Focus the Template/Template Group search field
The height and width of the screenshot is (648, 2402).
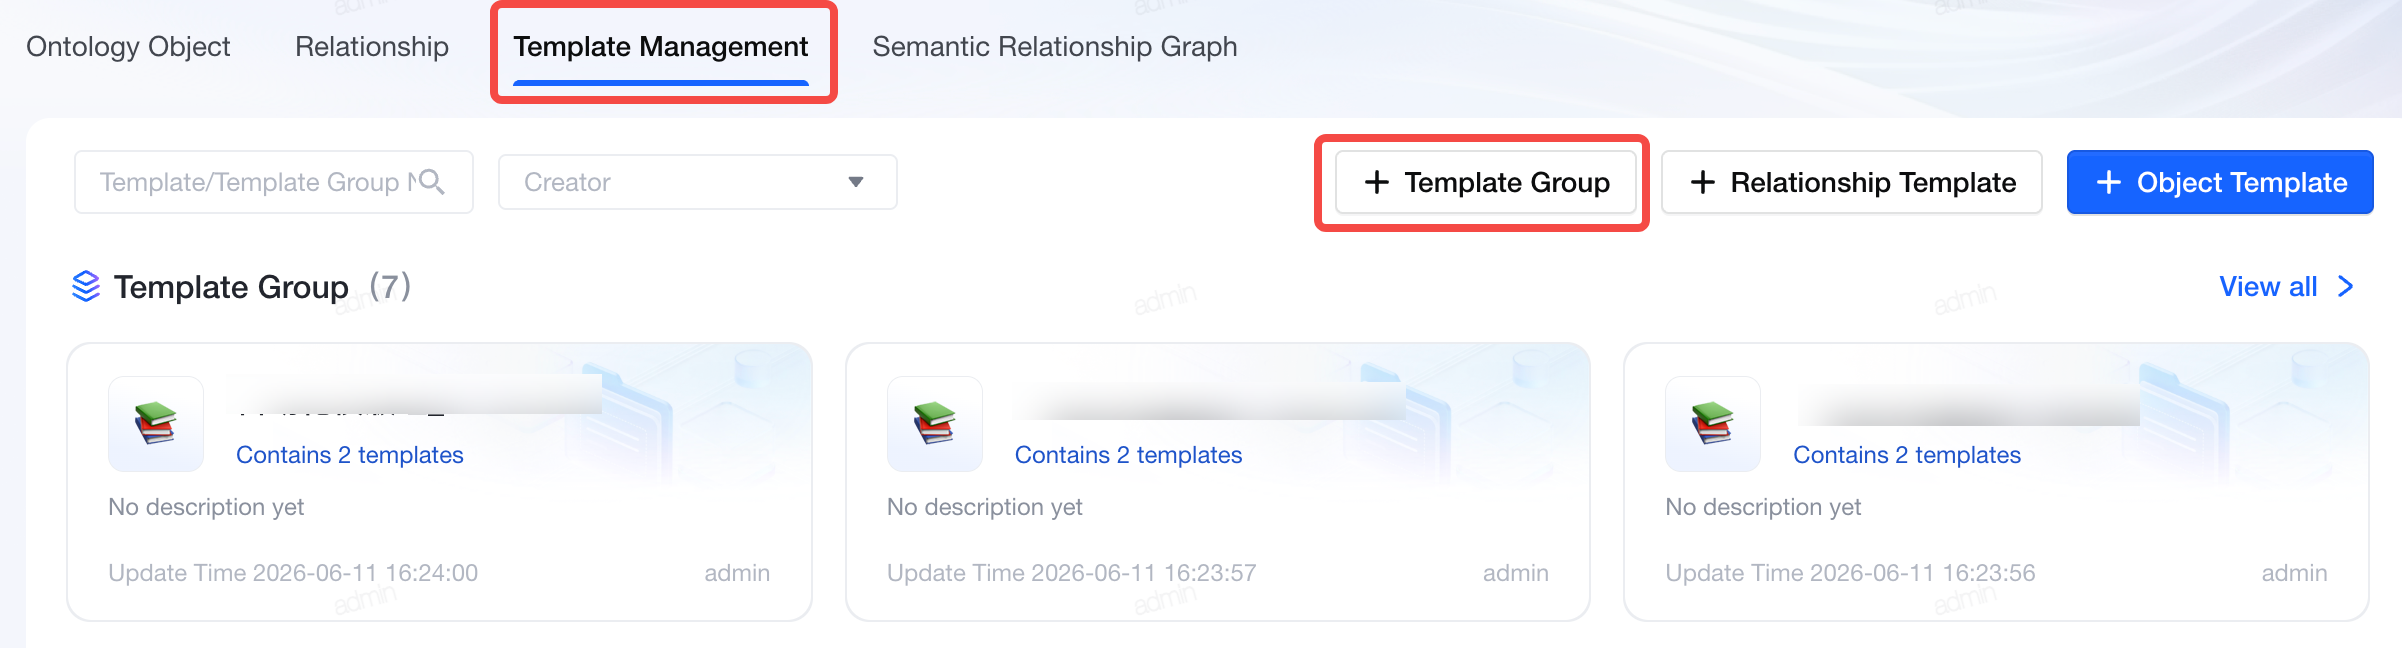pyautogui.click(x=273, y=182)
